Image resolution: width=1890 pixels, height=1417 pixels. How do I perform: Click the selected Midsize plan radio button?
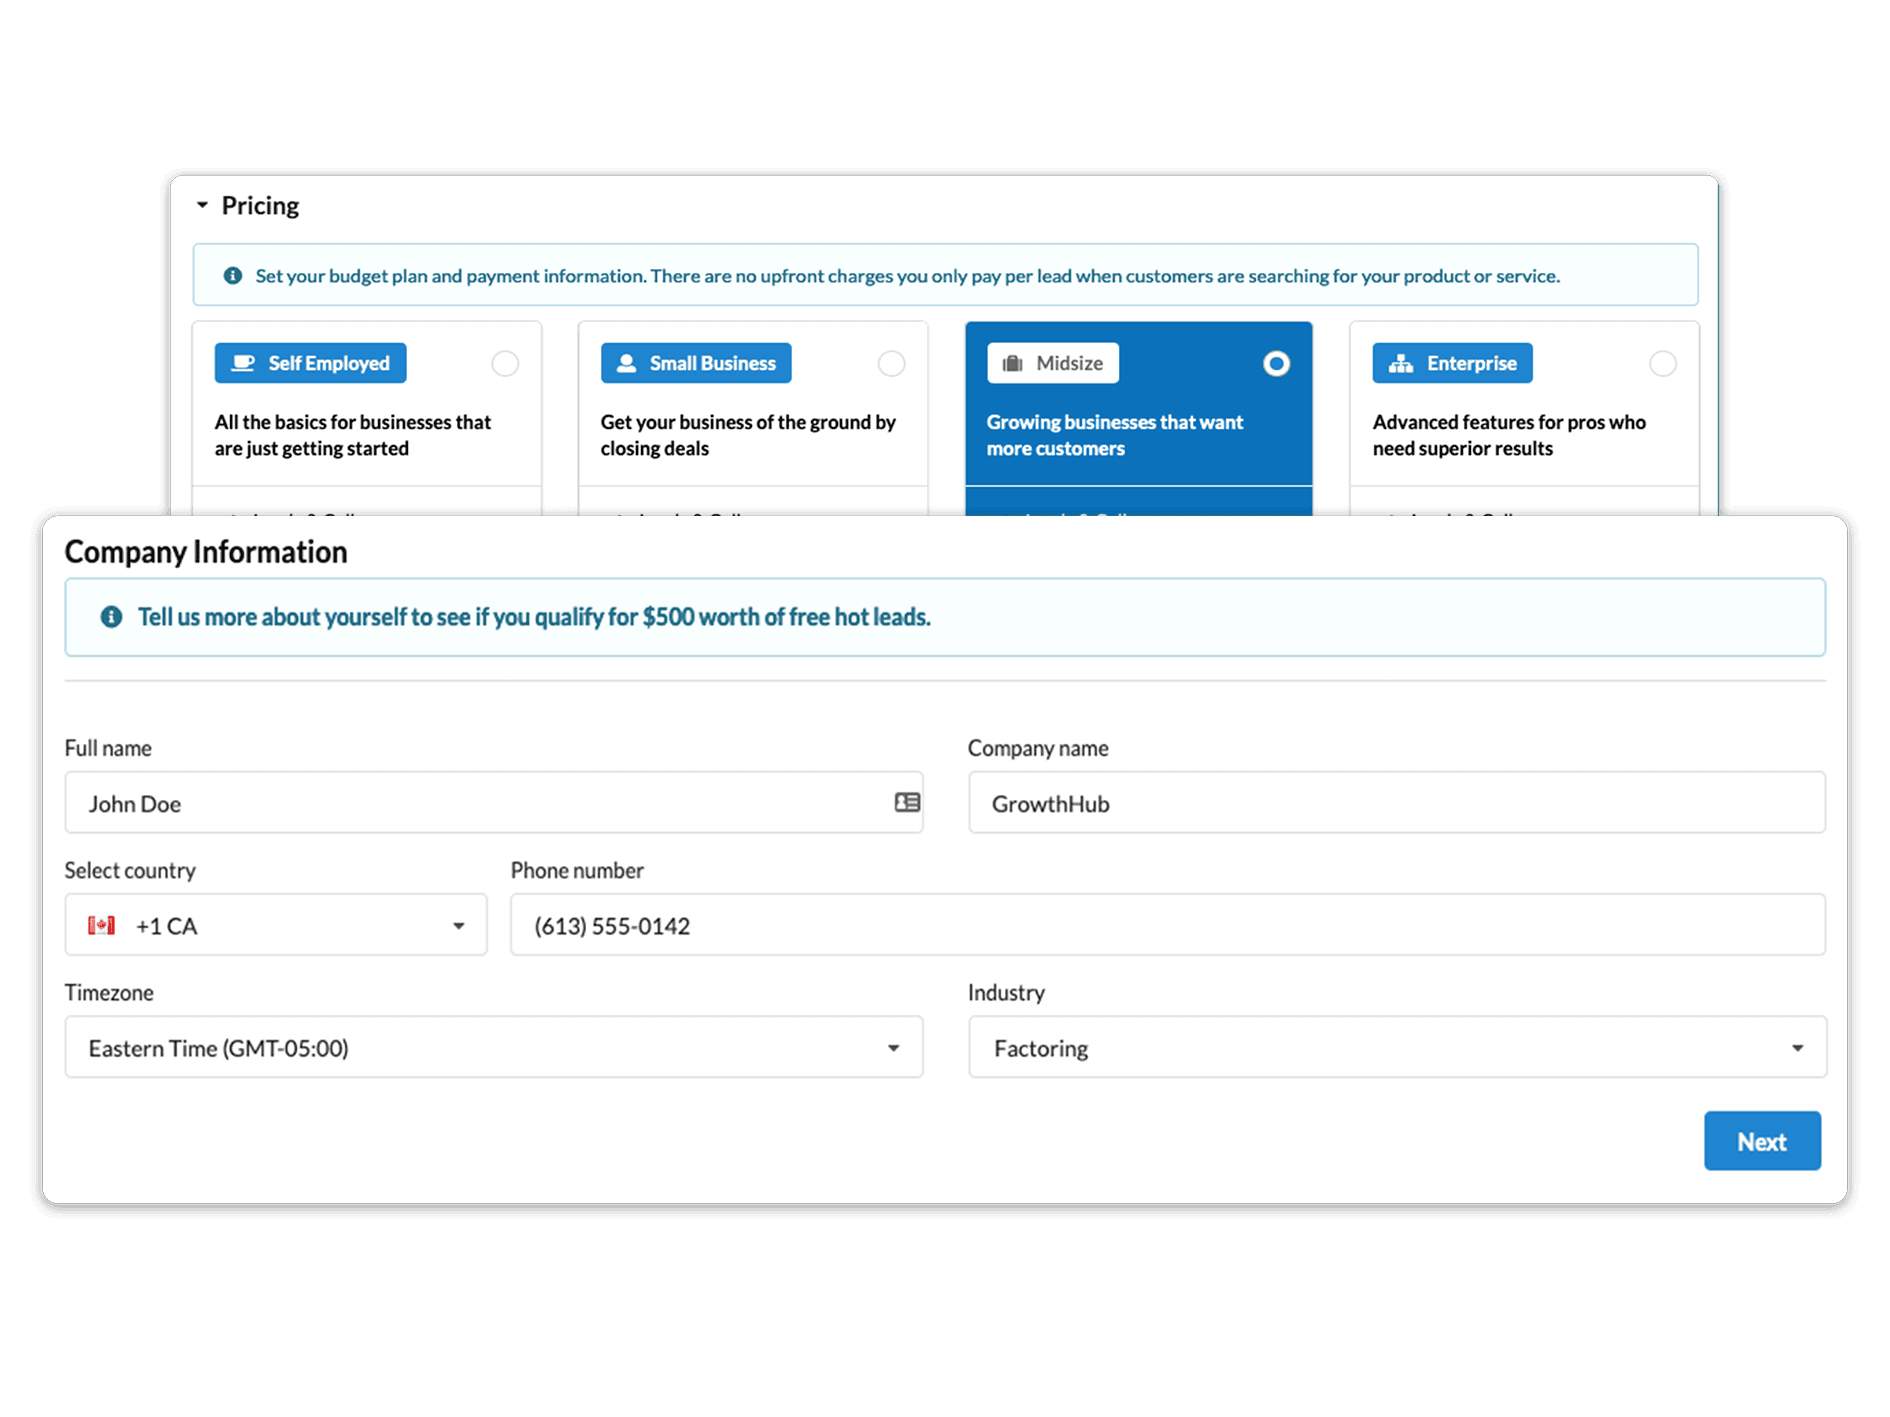pyautogui.click(x=1276, y=363)
